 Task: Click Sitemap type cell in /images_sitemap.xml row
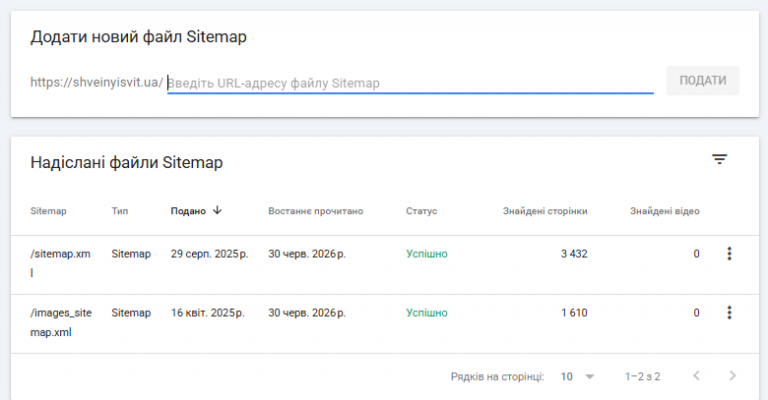(131, 312)
